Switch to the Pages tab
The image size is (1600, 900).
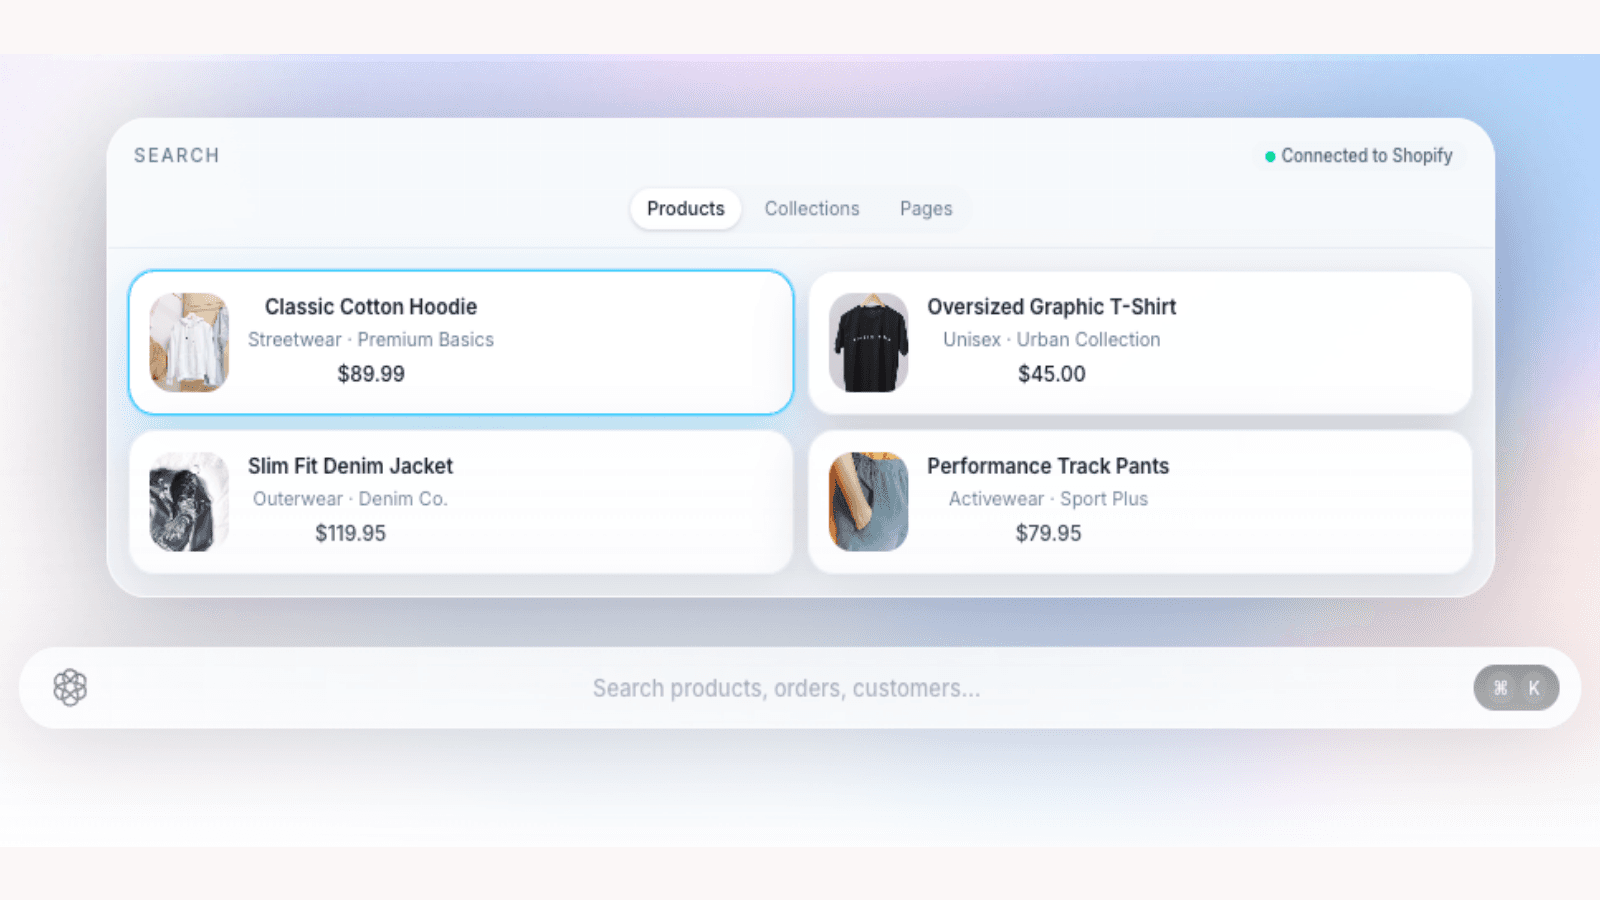tap(926, 209)
